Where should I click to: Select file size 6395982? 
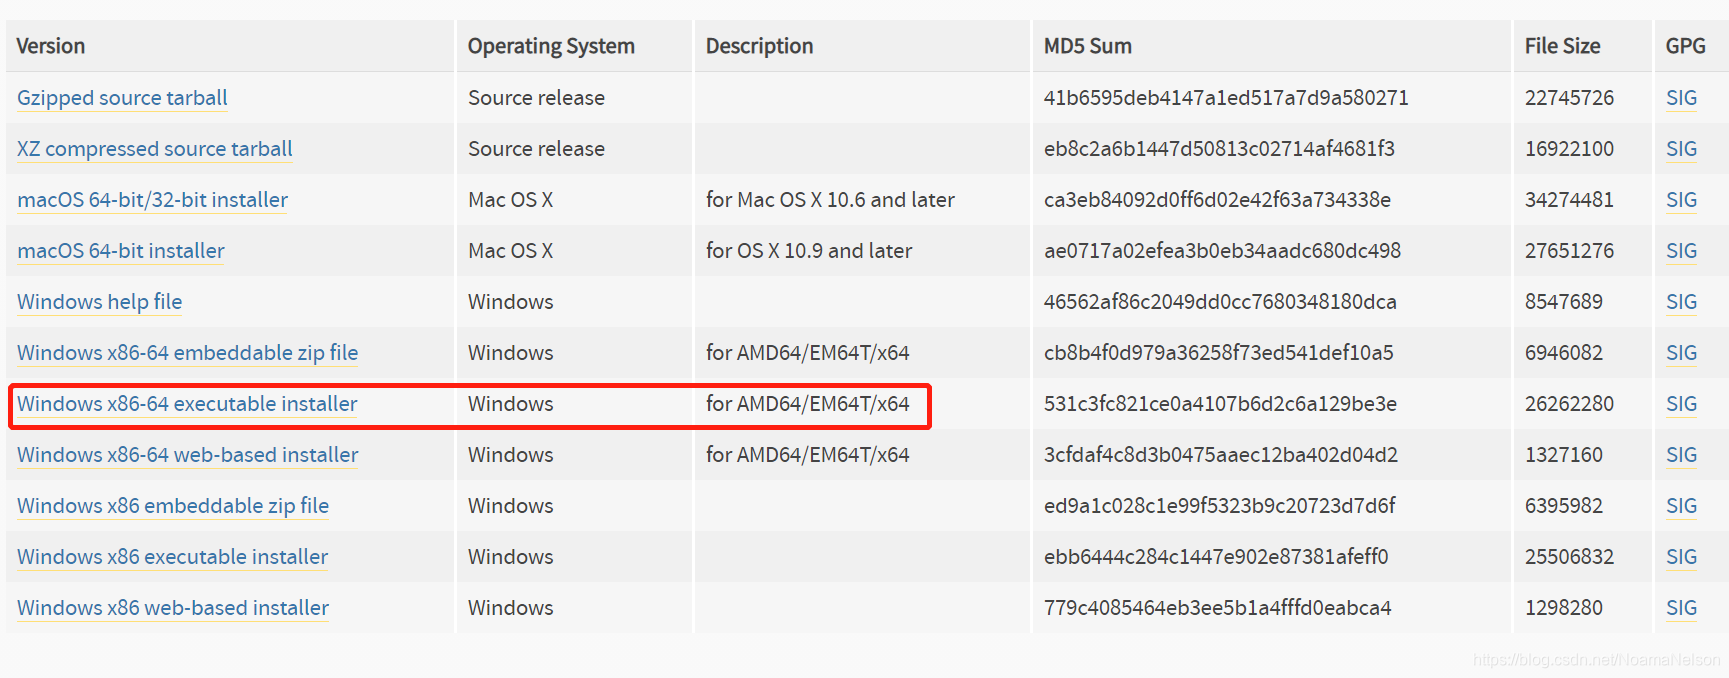[1564, 506]
